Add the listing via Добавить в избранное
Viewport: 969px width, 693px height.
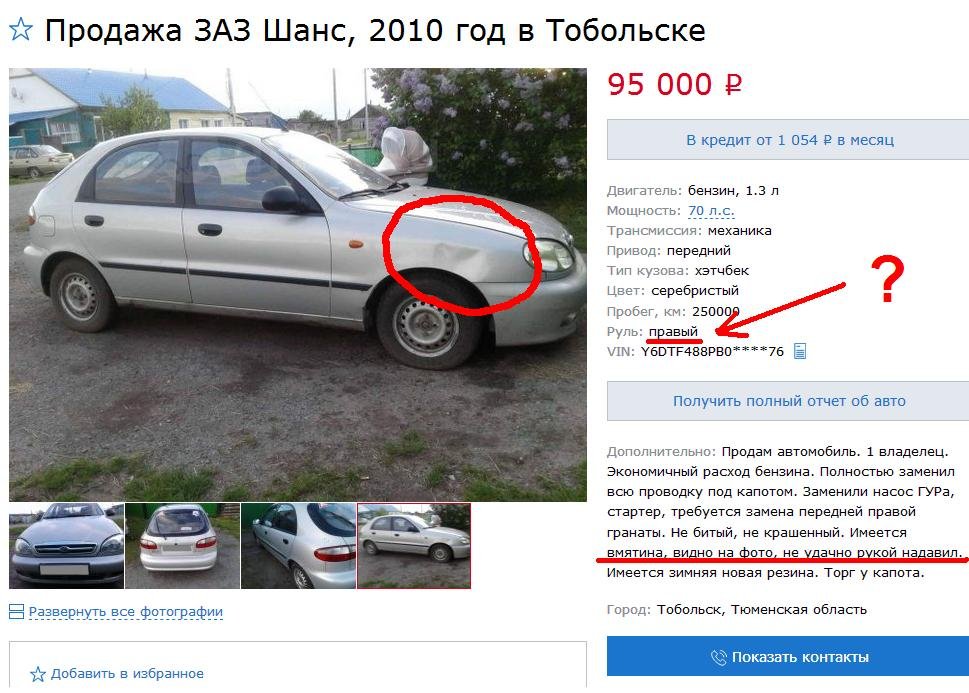click(127, 674)
